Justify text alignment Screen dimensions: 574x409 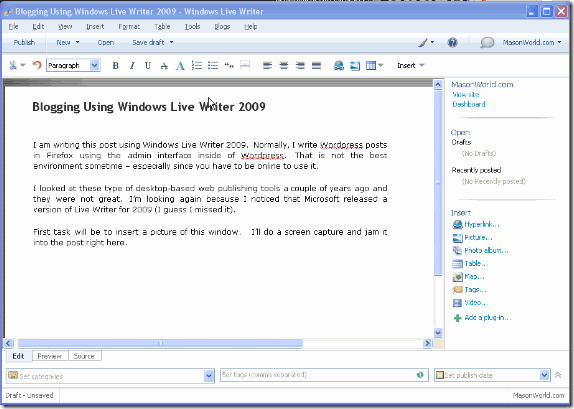[x=316, y=66]
